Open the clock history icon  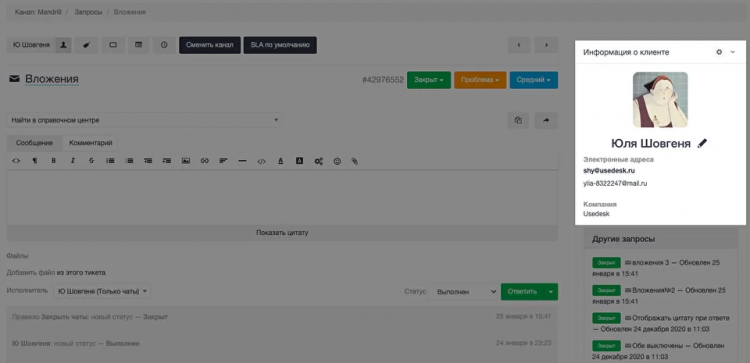point(164,45)
